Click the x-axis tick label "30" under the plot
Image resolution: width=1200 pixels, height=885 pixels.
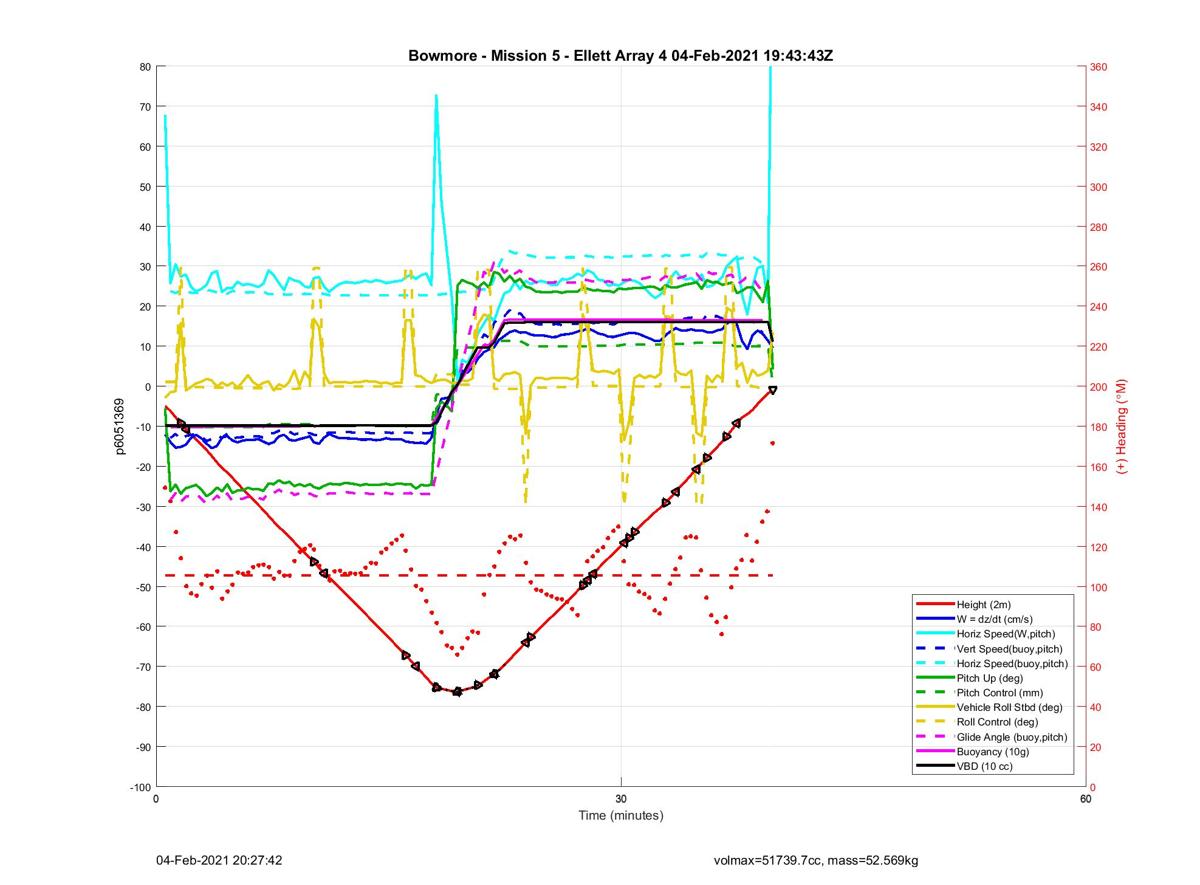pyautogui.click(x=621, y=798)
